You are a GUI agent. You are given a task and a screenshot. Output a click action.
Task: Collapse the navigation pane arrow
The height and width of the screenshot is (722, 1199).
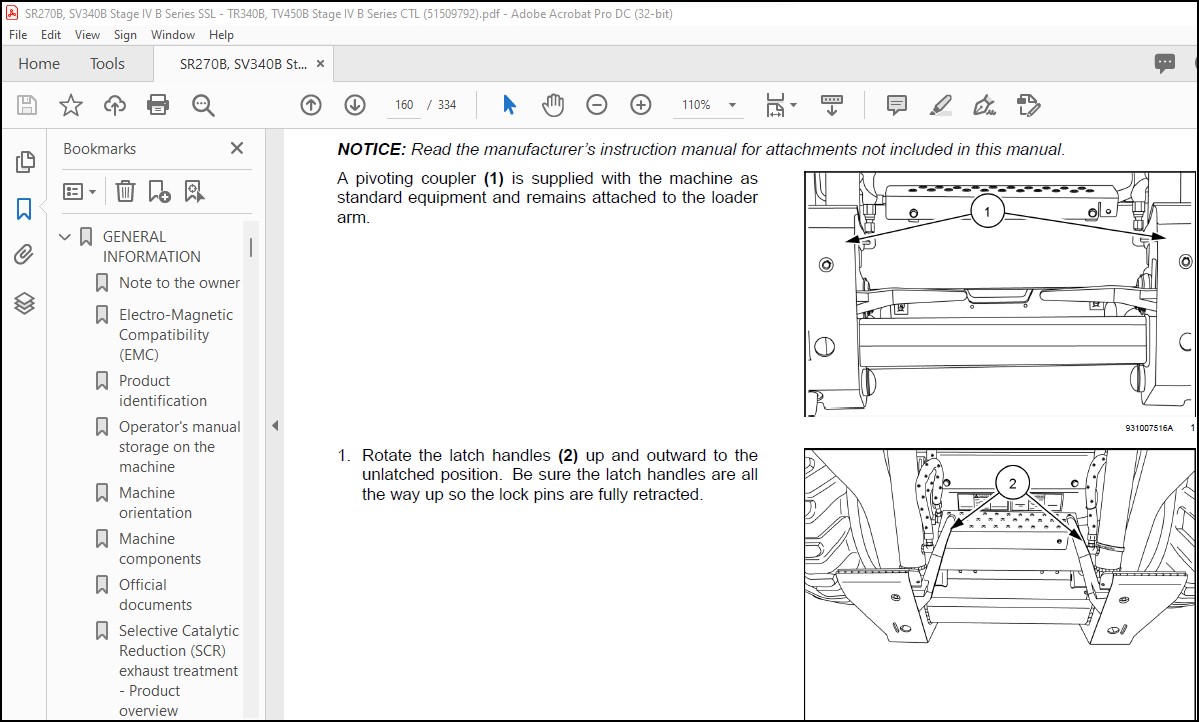(x=275, y=425)
